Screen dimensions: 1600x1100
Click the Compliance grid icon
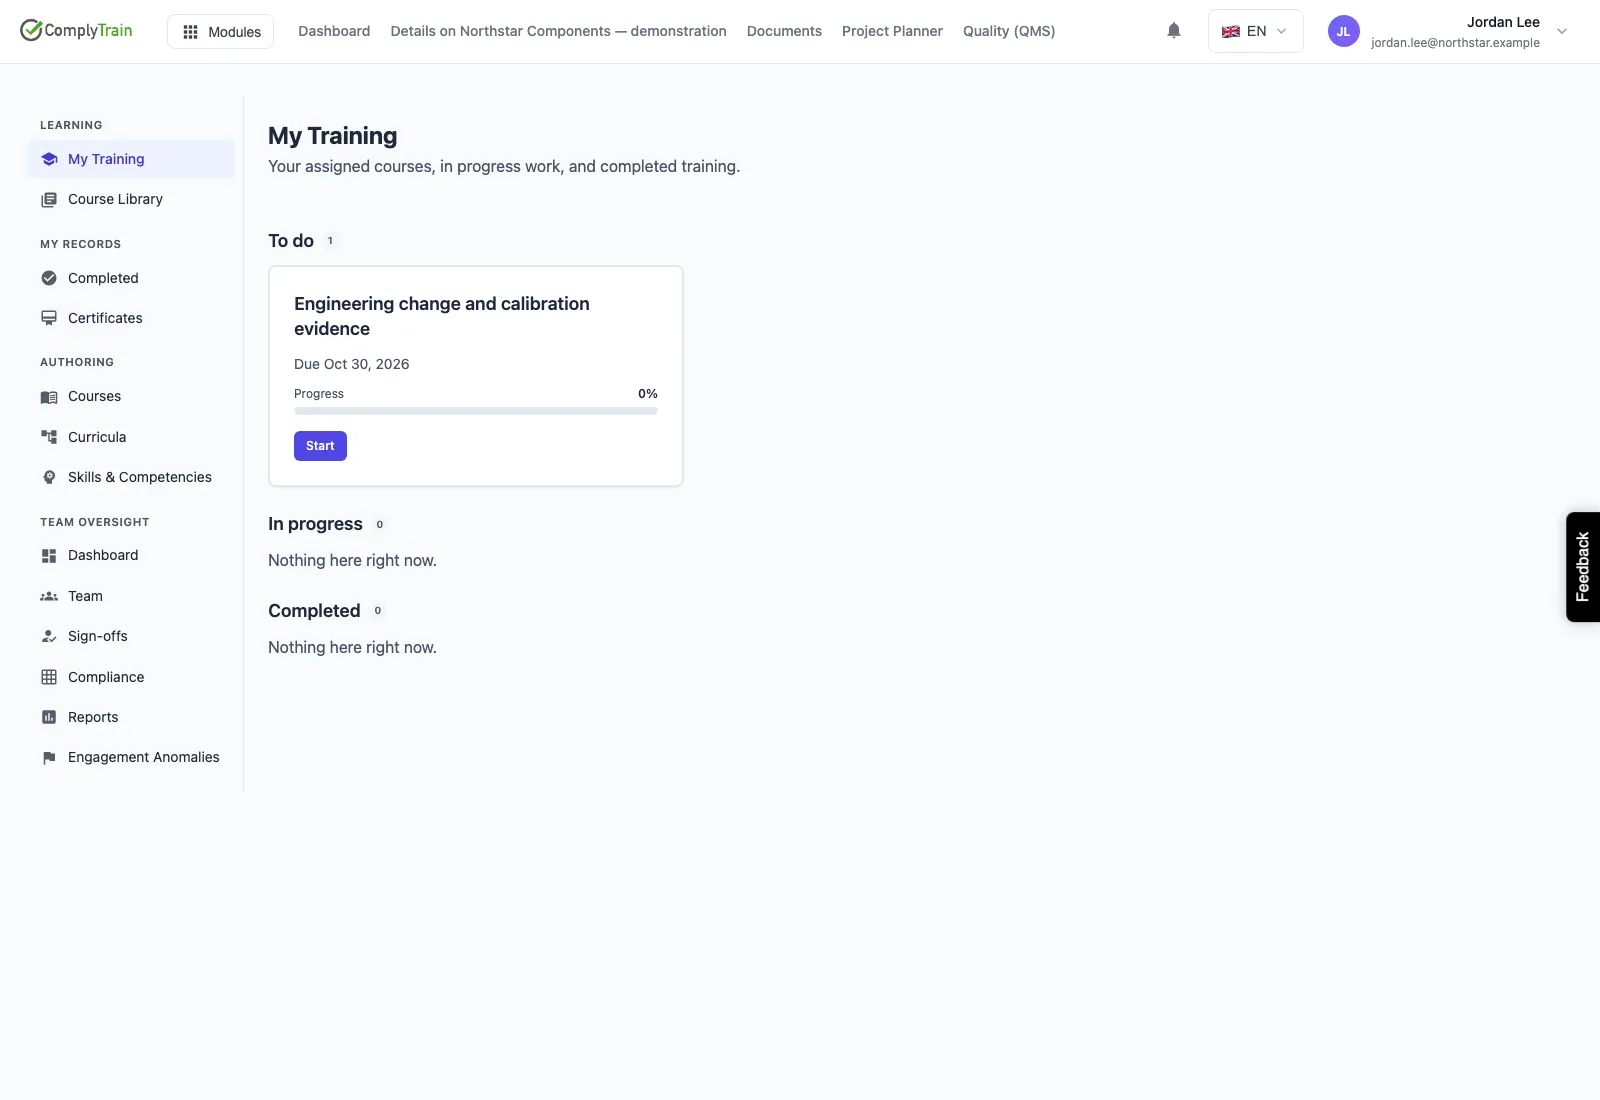pos(49,677)
